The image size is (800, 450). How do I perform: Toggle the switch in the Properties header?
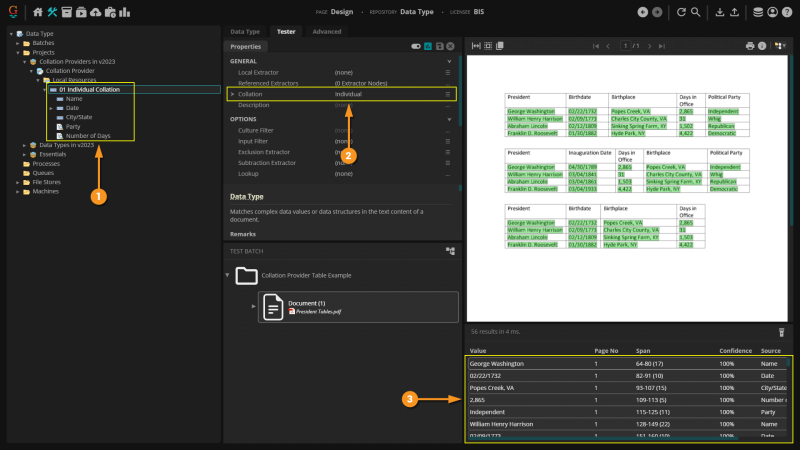pyautogui.click(x=416, y=47)
